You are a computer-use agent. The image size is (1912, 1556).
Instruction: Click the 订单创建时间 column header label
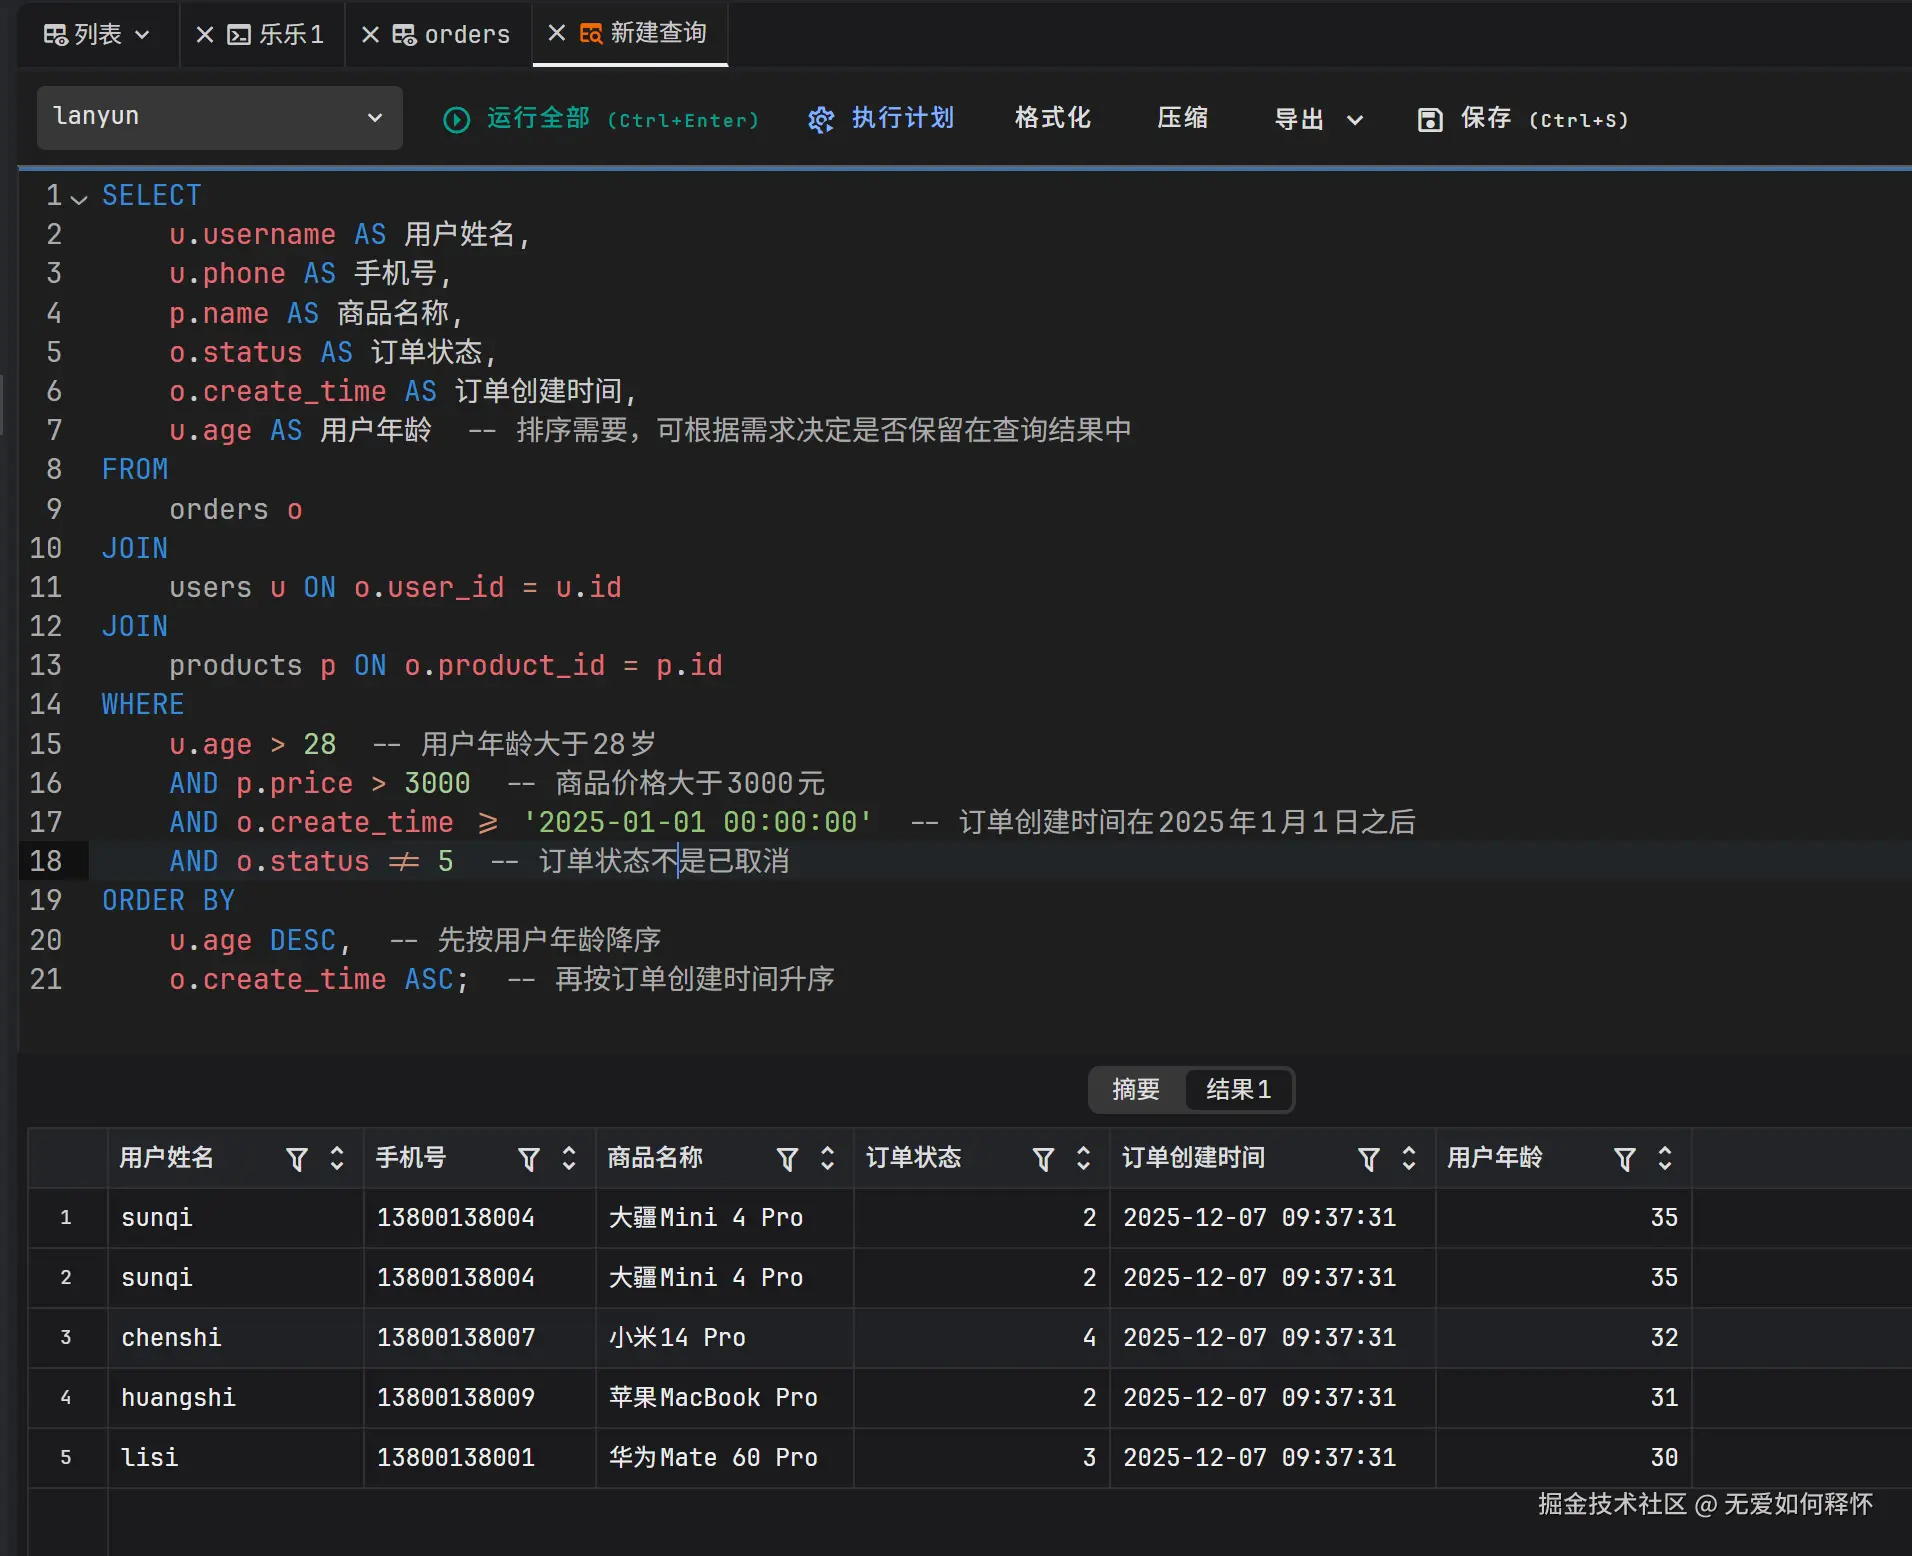click(x=1194, y=1158)
